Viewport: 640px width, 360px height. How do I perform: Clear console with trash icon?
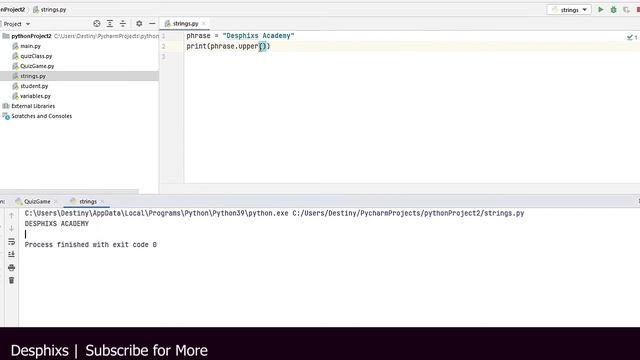pyautogui.click(x=11, y=280)
